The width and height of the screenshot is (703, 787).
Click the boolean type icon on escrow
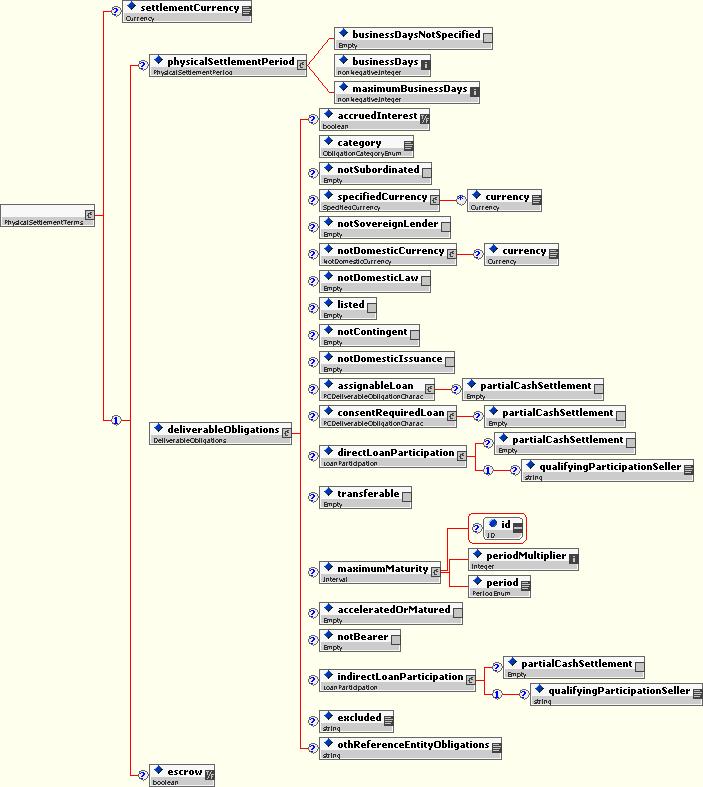[210, 774]
